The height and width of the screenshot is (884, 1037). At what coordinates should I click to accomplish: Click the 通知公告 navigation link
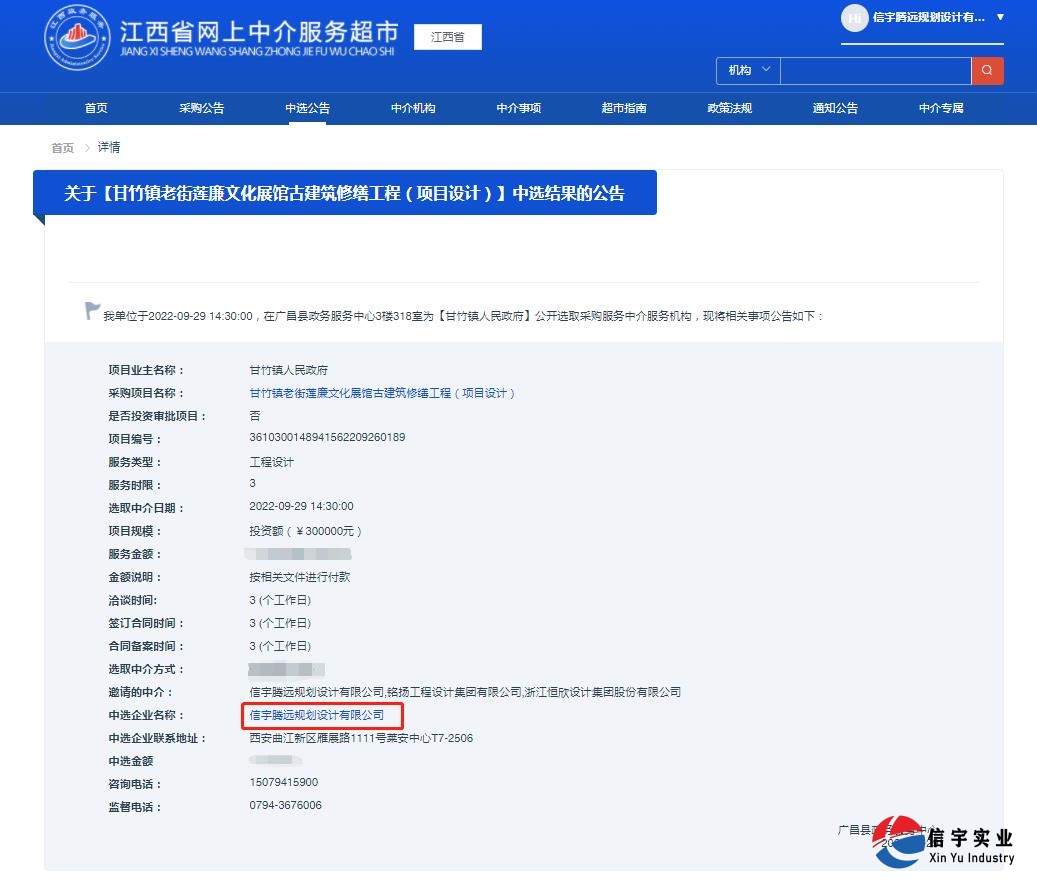coord(835,108)
